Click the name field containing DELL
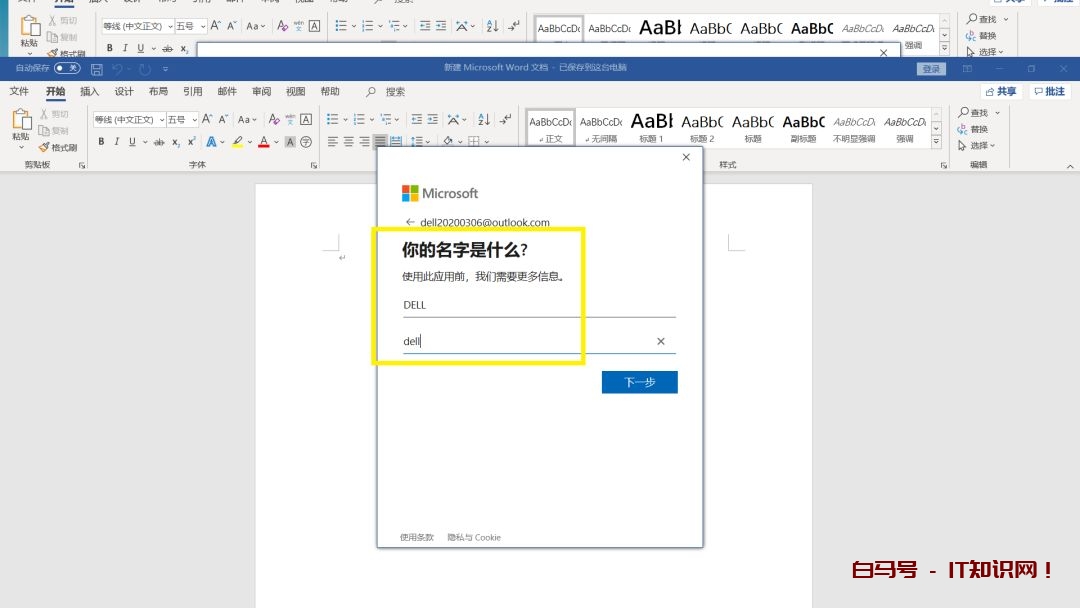This screenshot has width=1080, height=608. tap(538, 305)
